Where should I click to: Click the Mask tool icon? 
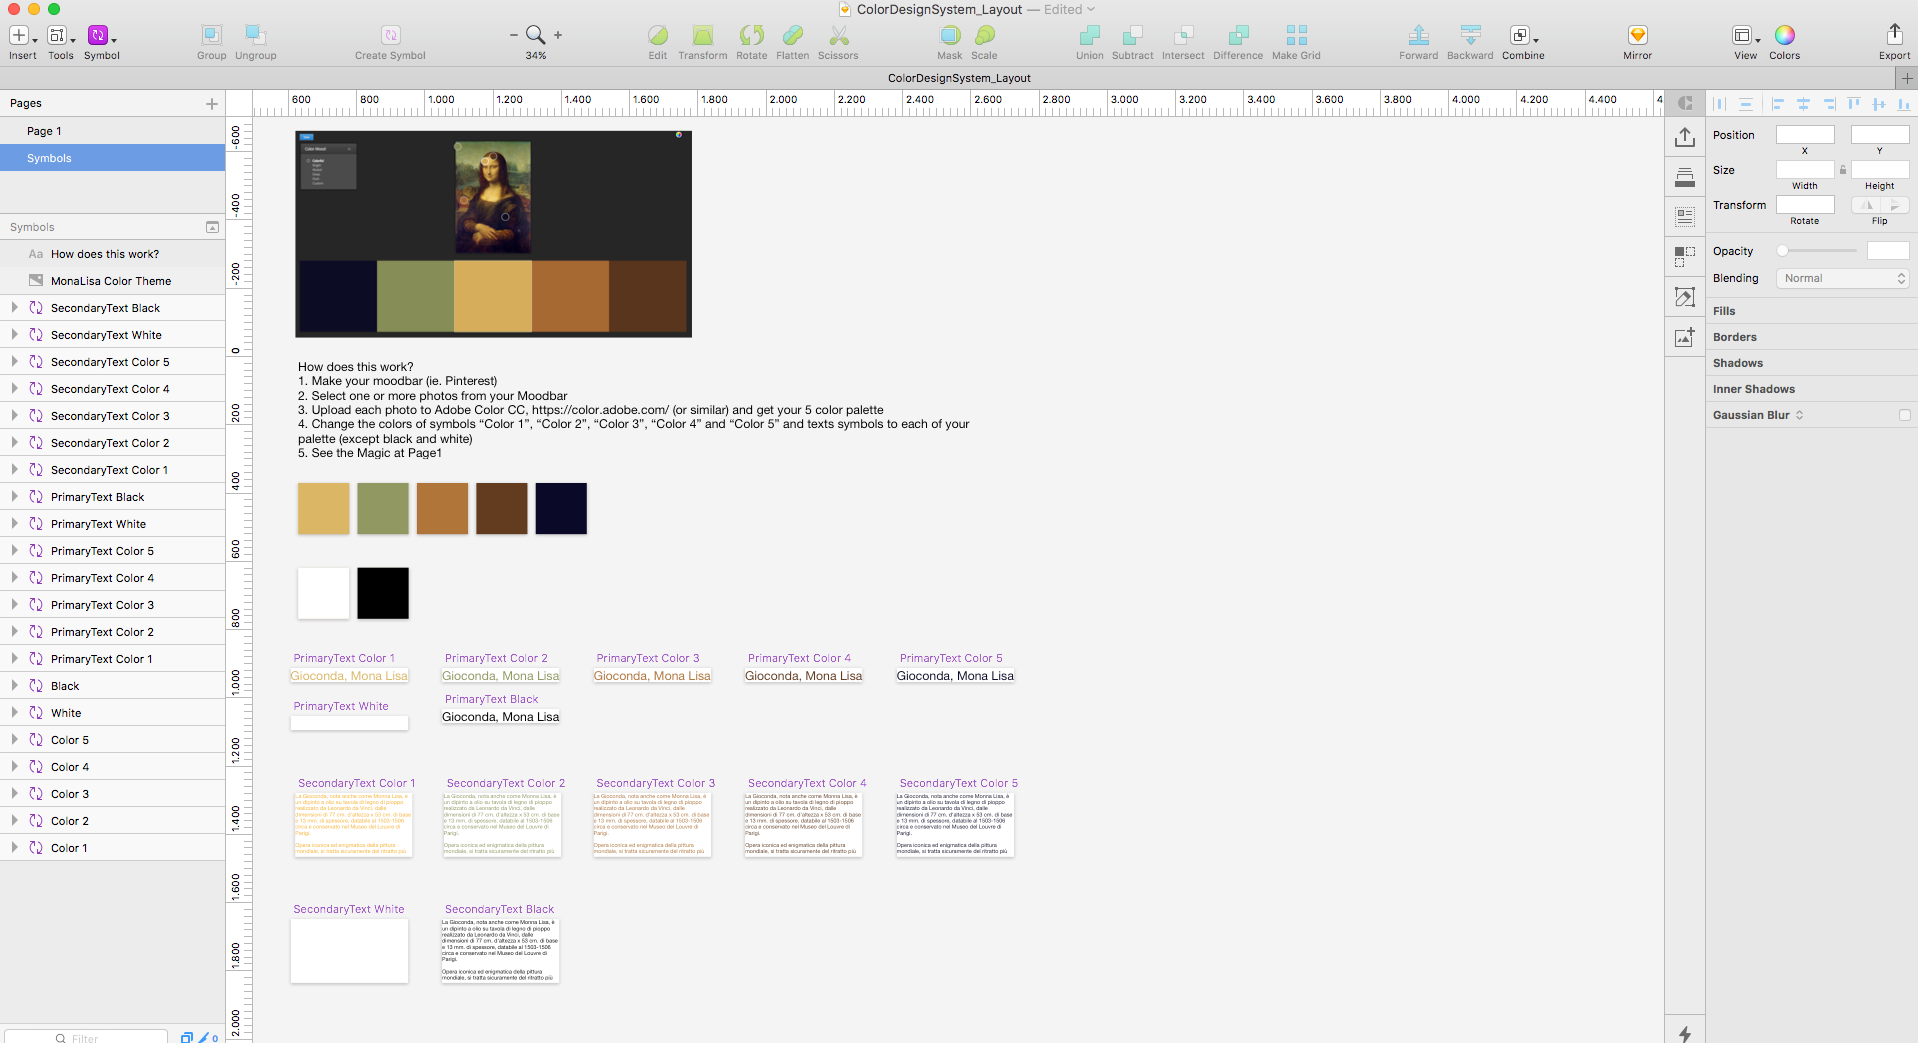[x=949, y=36]
